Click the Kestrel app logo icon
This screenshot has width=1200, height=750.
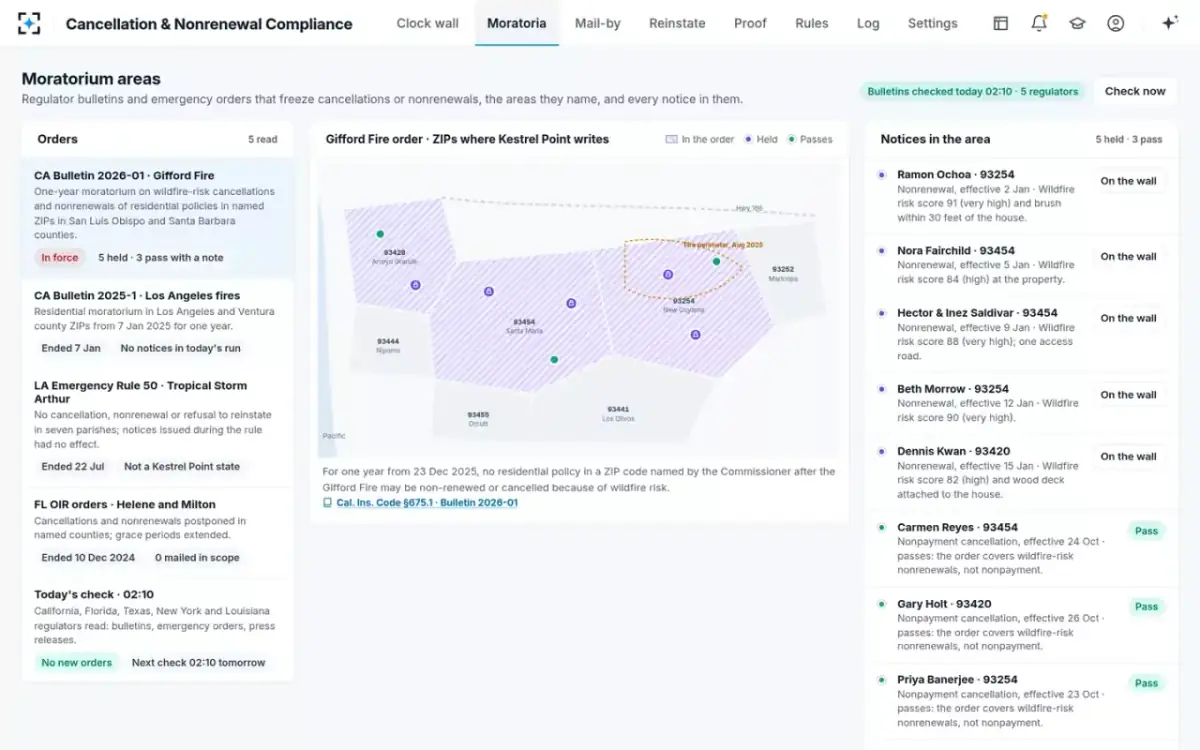coord(30,23)
